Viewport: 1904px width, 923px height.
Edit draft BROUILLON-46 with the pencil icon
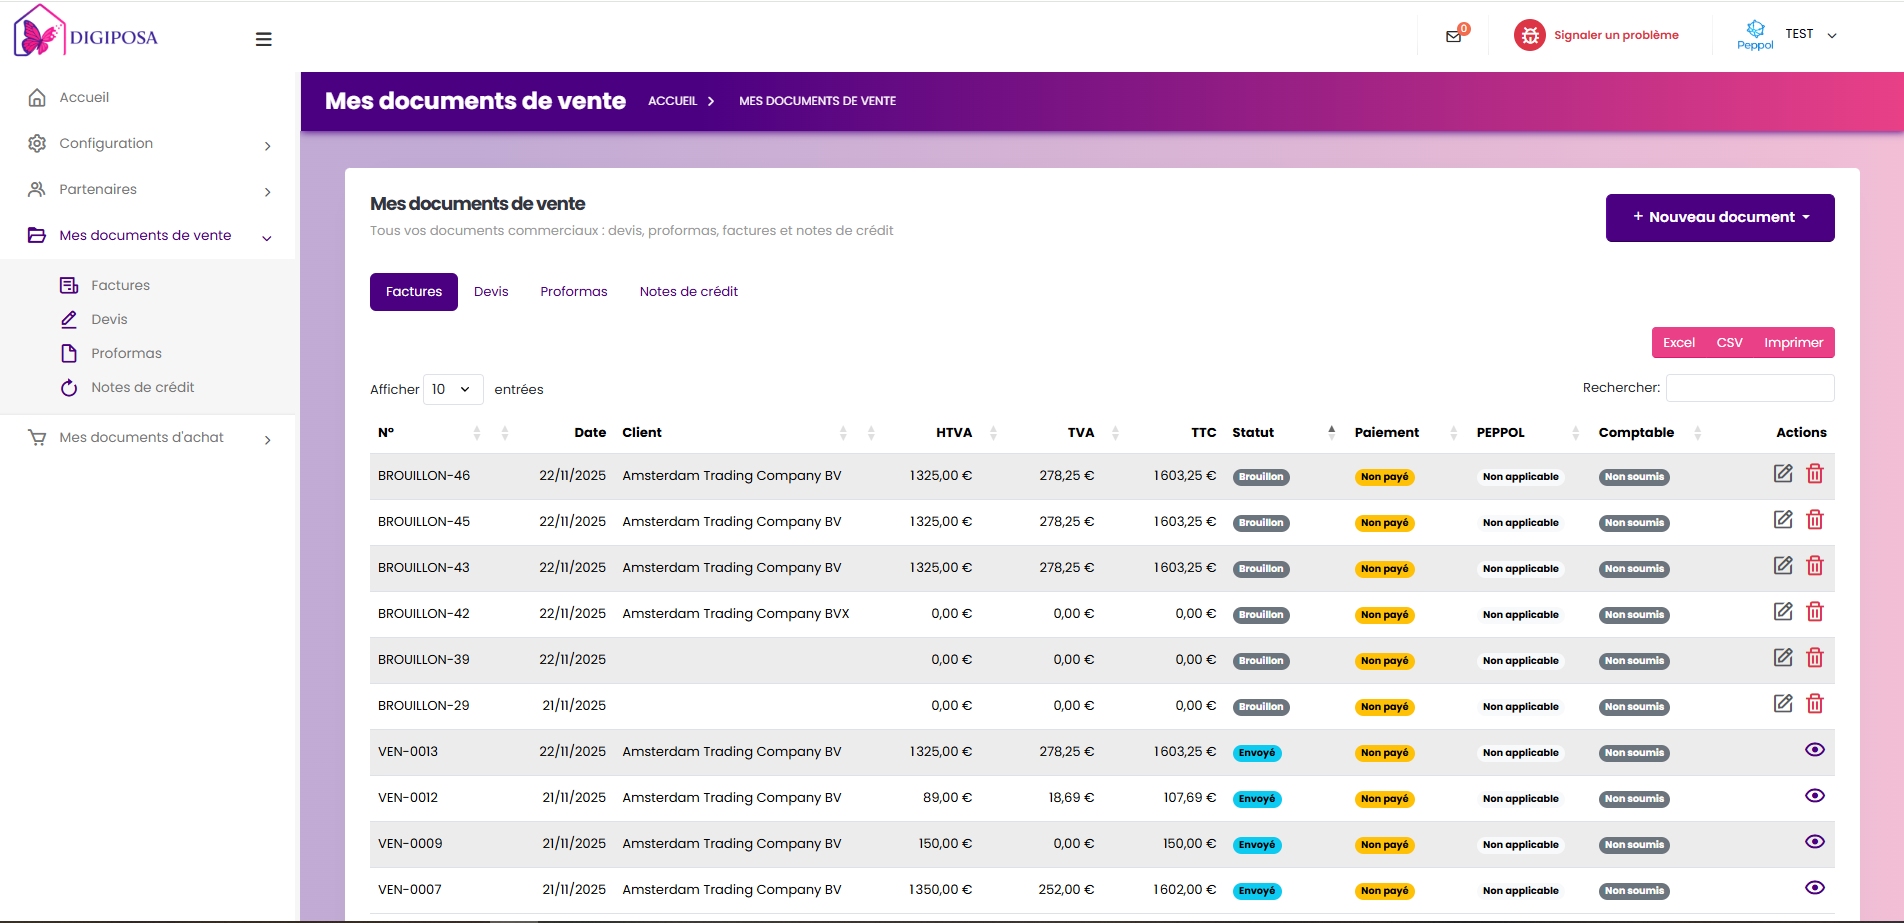pyautogui.click(x=1783, y=473)
